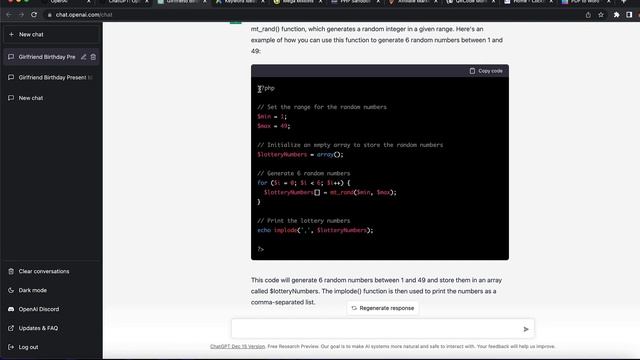This screenshot has height=360, width=640.
Task: Click the external link icon beside Updates & FAQ
Action: pyautogui.click(x=11, y=328)
